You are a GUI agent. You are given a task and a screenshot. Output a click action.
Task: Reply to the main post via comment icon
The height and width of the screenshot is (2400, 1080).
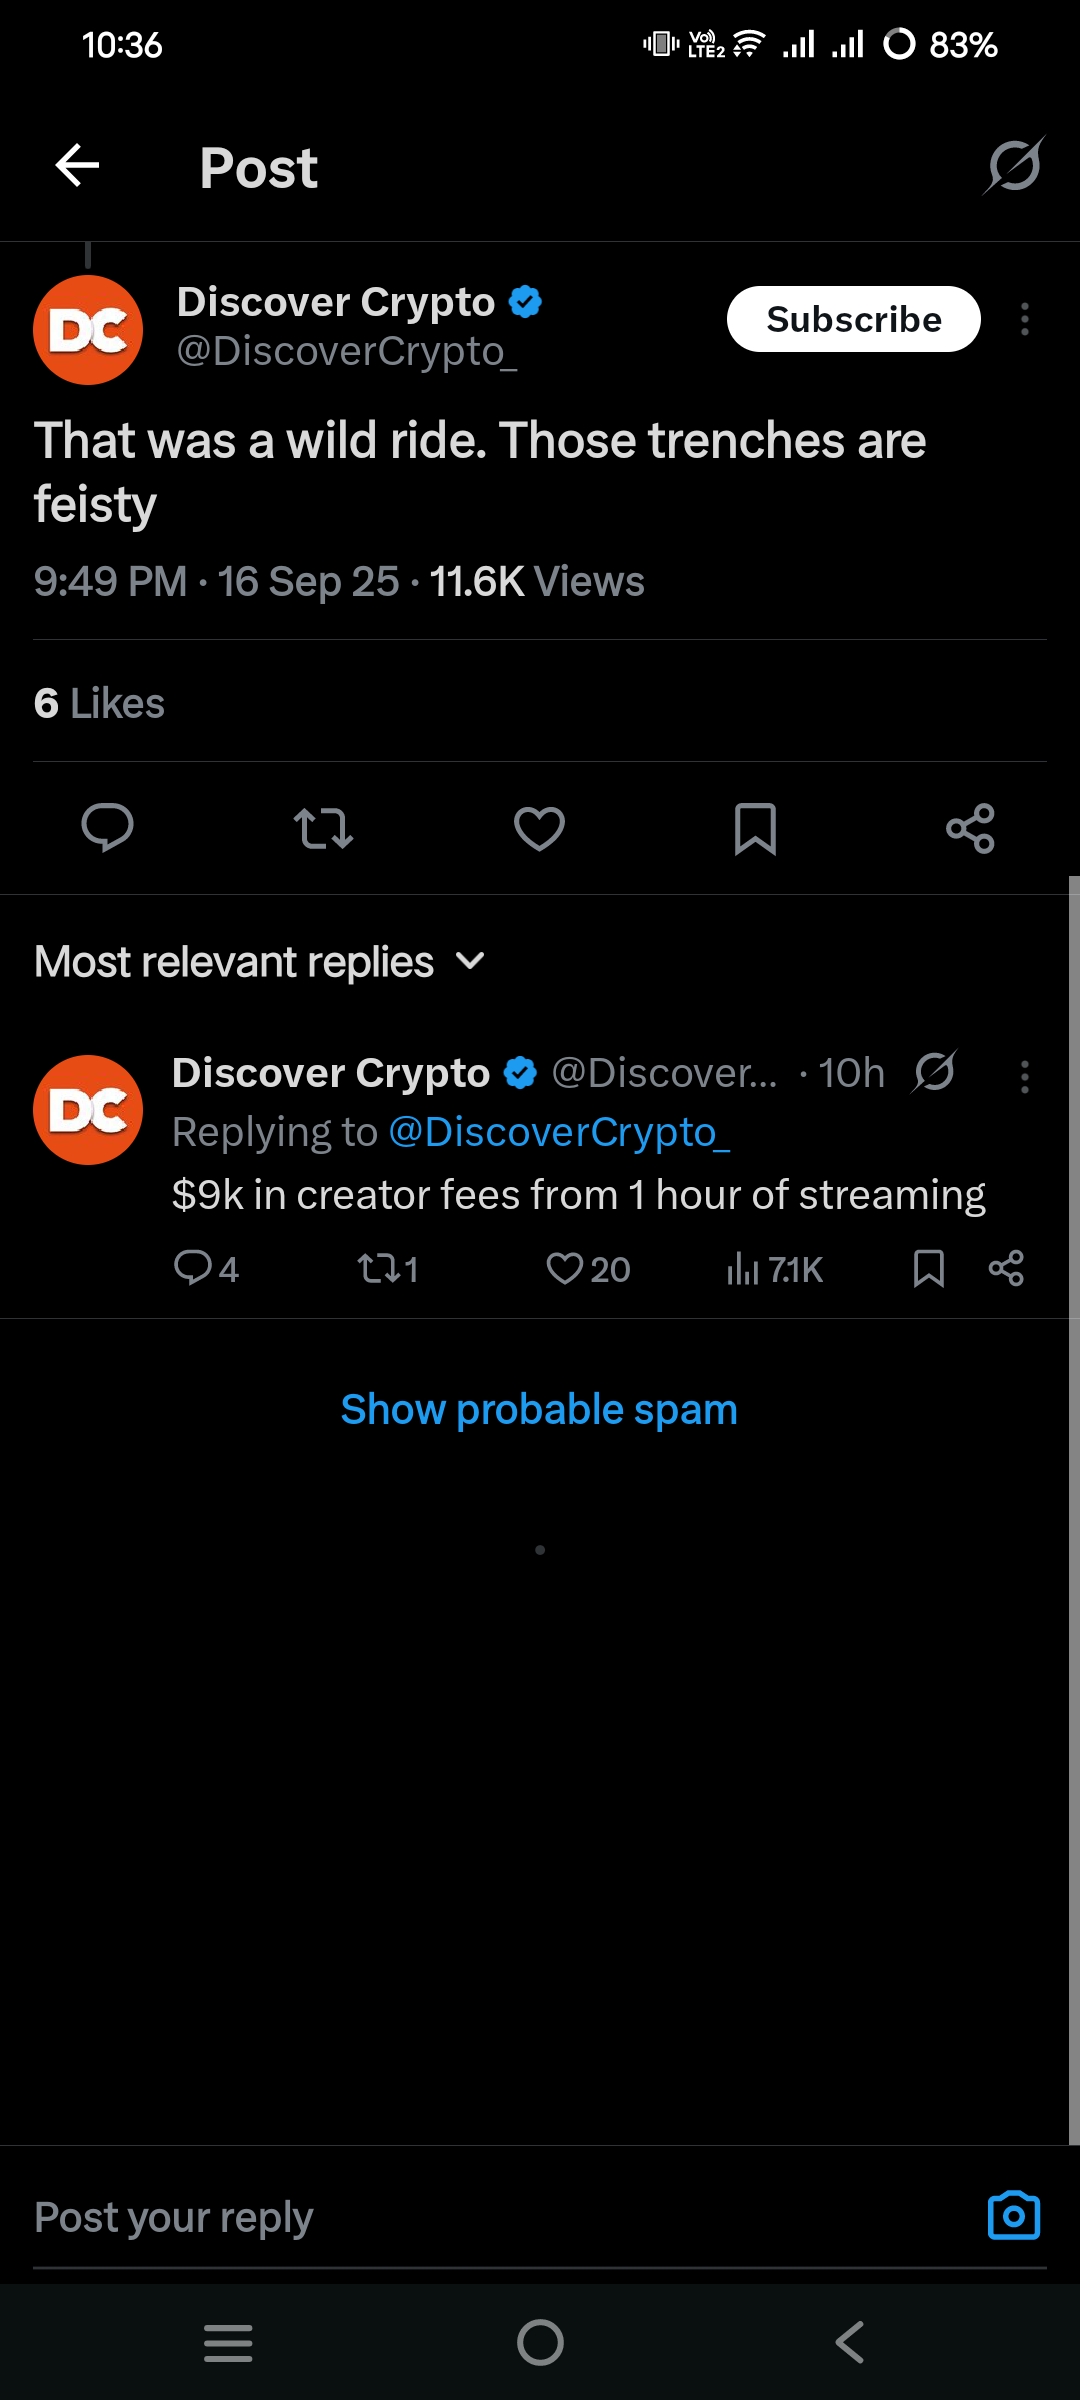point(107,828)
